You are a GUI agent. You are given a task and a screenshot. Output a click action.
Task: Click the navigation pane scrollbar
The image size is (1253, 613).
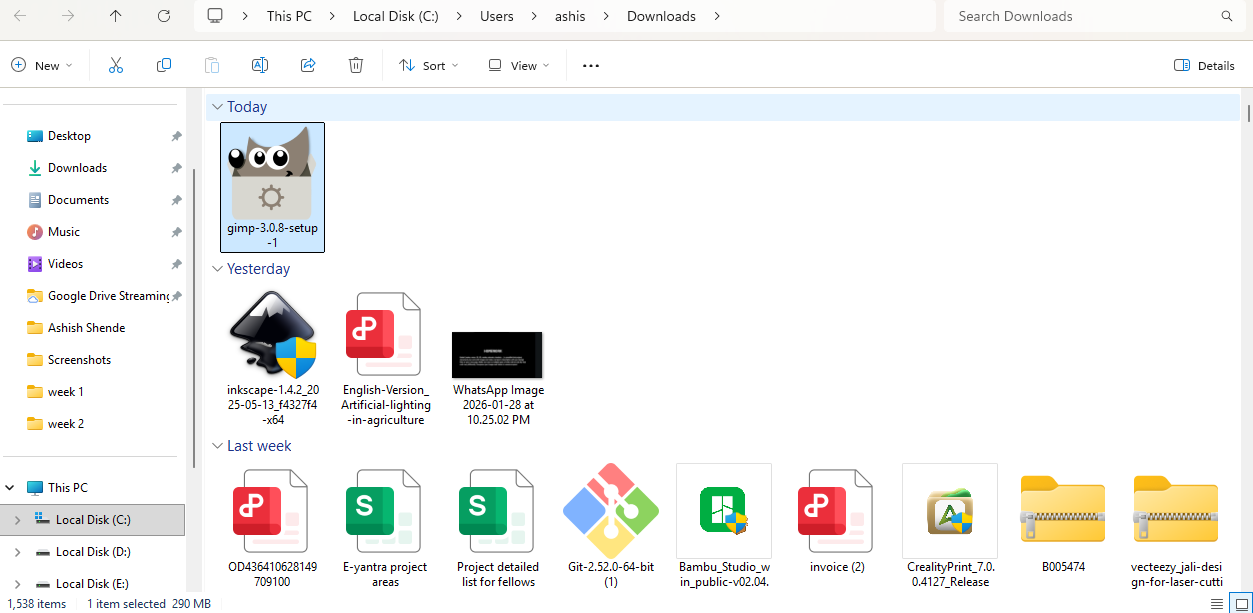point(194,318)
